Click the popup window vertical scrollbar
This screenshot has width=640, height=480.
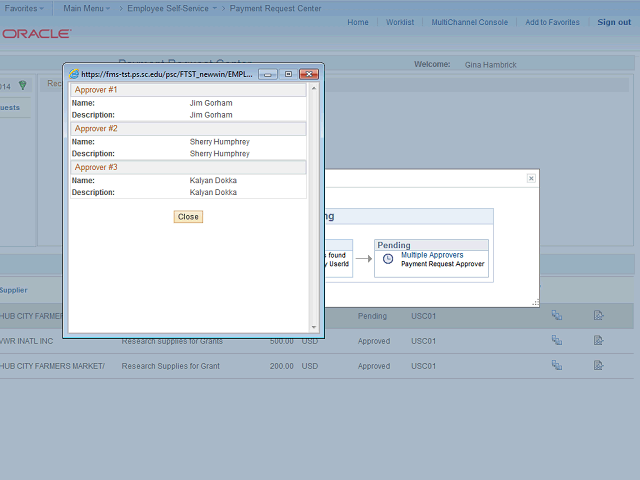click(314, 200)
